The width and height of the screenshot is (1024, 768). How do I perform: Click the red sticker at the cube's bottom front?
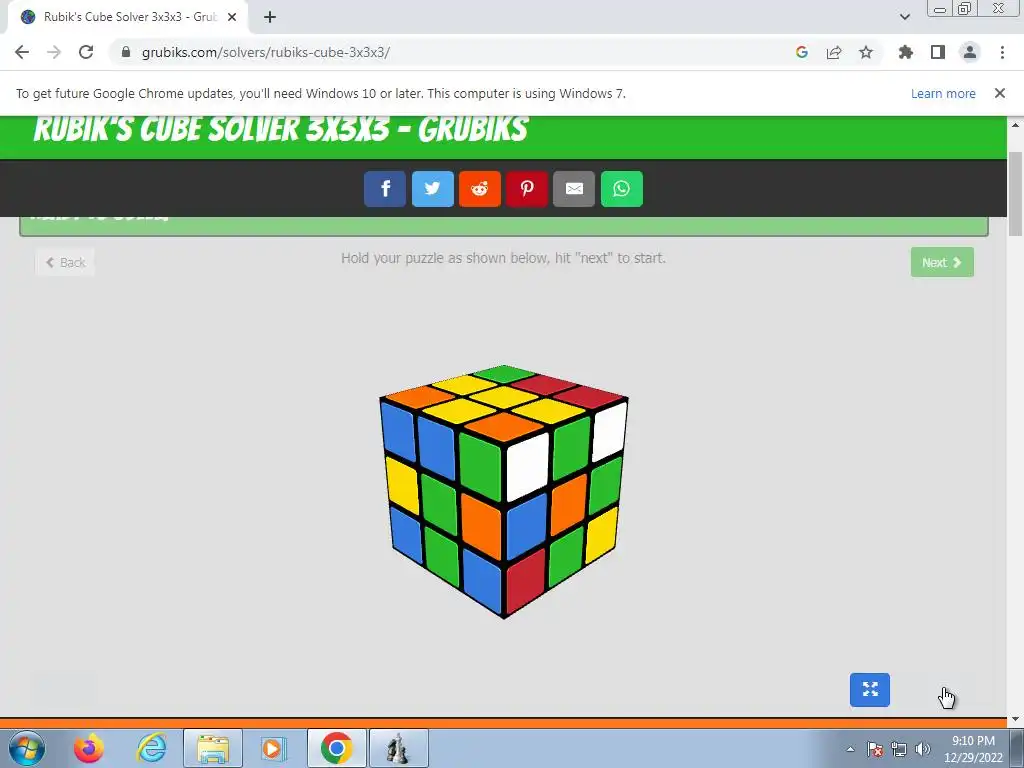[525, 581]
